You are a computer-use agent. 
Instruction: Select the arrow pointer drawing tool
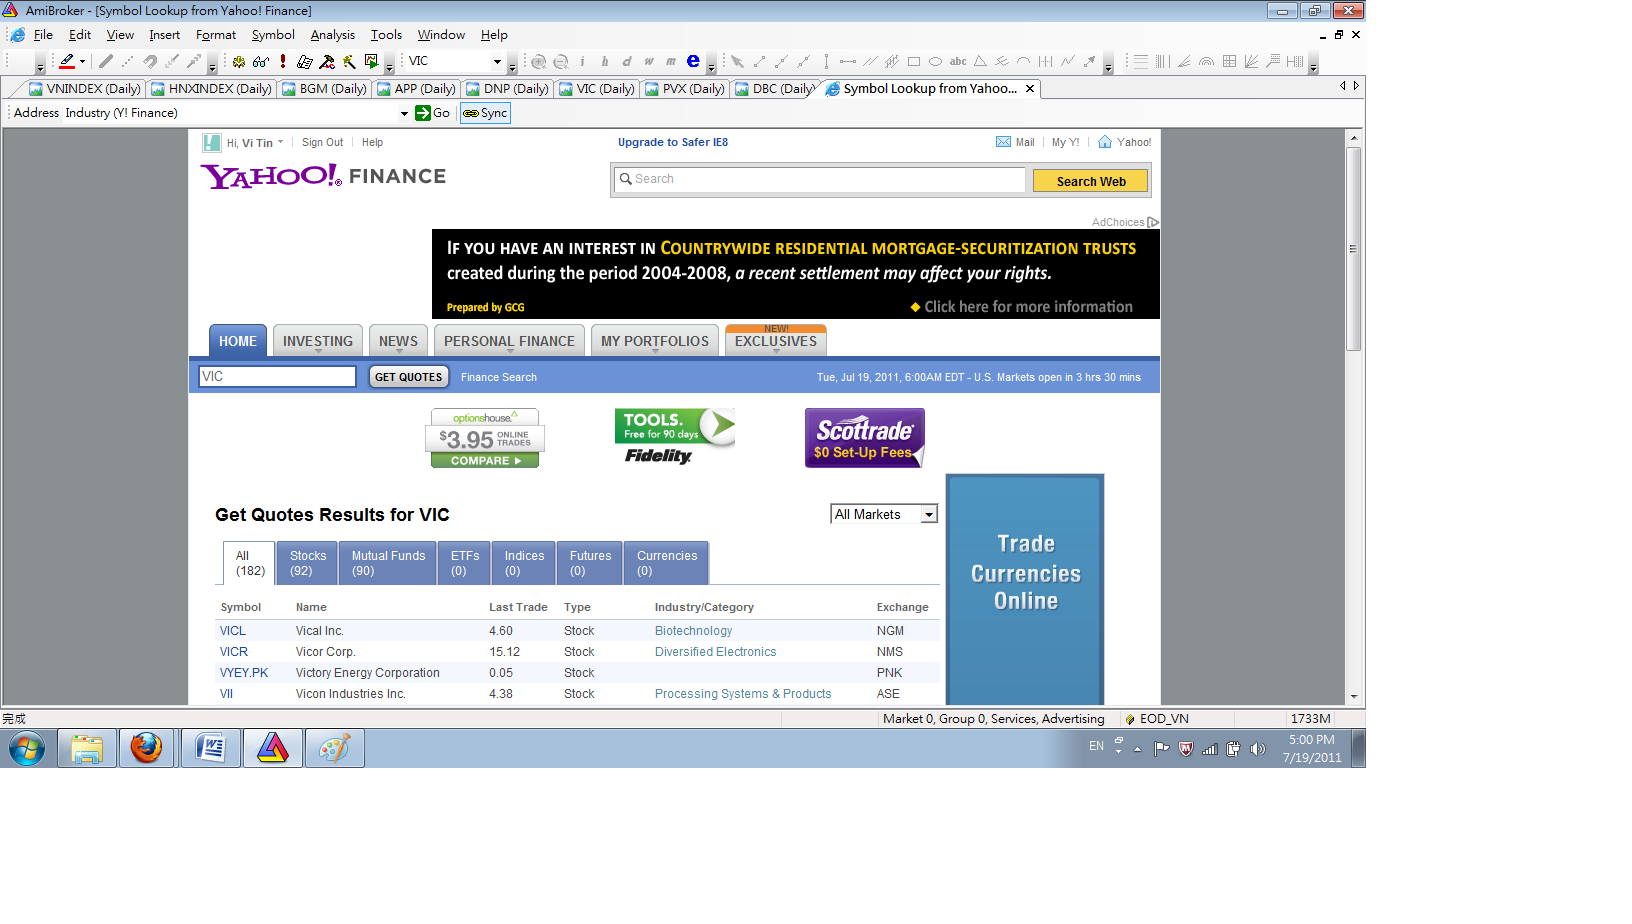click(737, 61)
